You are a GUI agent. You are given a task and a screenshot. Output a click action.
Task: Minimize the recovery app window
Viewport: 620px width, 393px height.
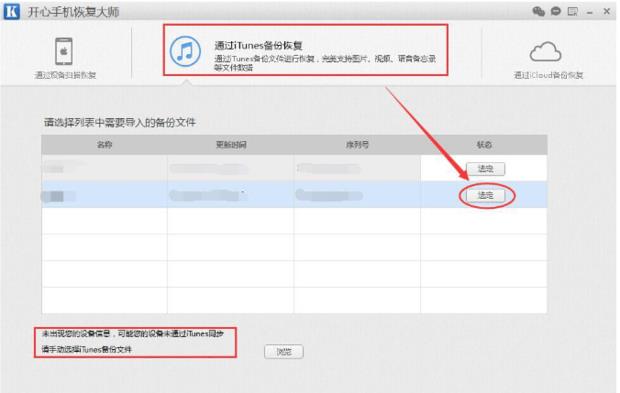(x=590, y=13)
